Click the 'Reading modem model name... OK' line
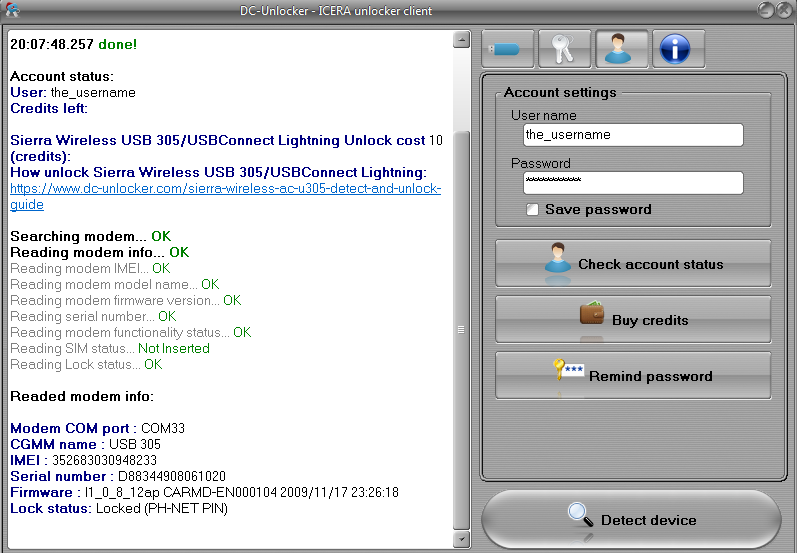 click(115, 284)
